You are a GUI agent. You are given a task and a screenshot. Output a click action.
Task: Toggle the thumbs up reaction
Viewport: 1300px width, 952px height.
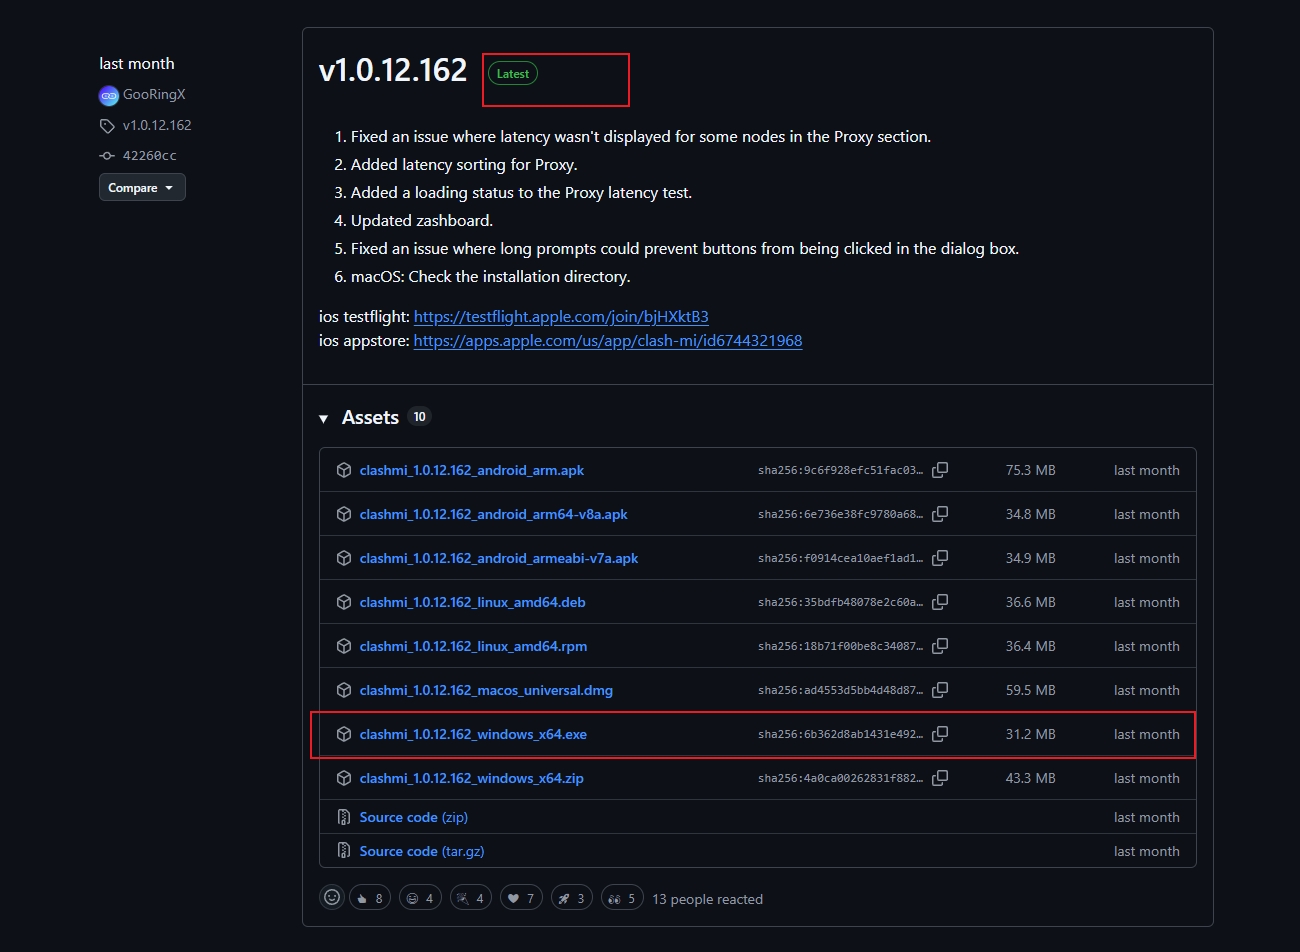tap(370, 898)
